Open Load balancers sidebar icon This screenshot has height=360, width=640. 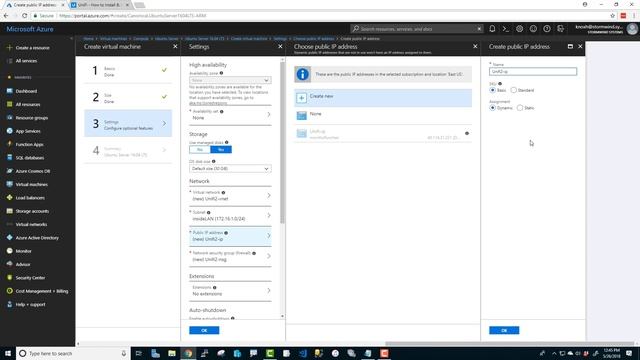click(x=9, y=198)
